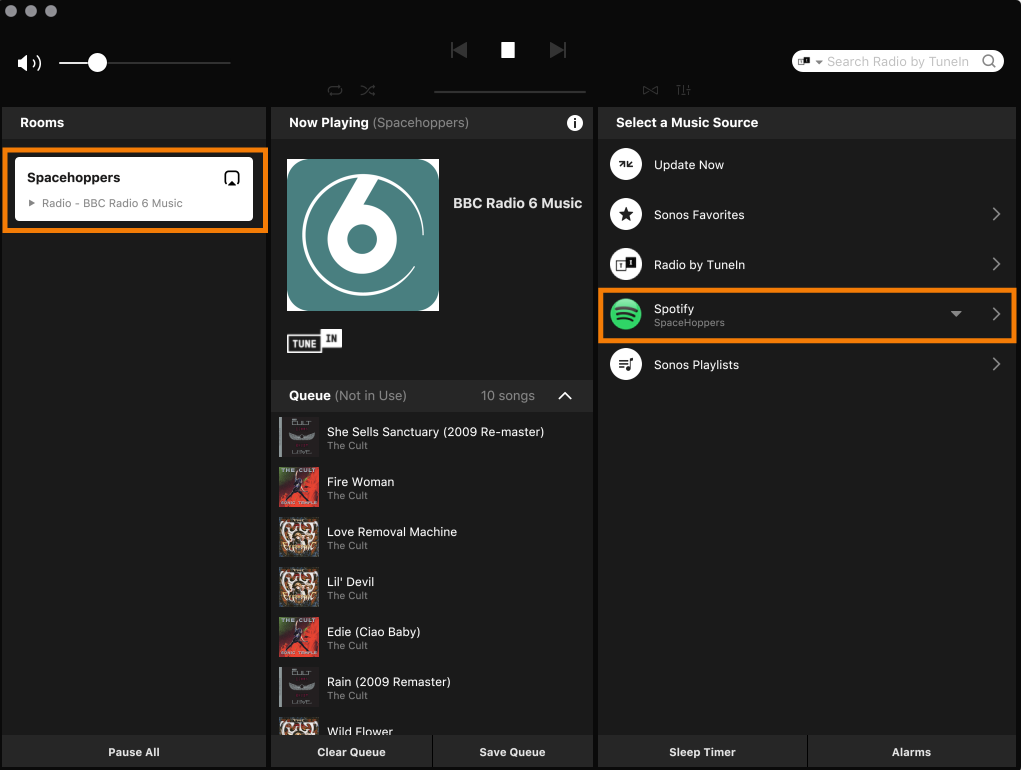Select Love Removal Machine in queue
This screenshot has height=770, width=1021.
432,538
